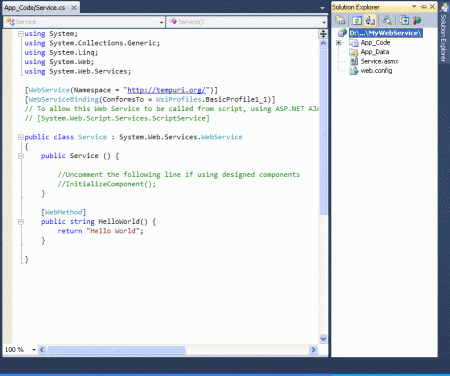Open the active documents list dropdown
This screenshot has height=376, width=450.
322,8
